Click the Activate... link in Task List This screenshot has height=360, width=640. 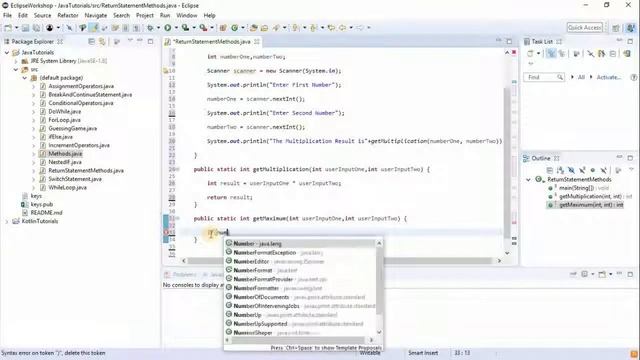tap(609, 77)
